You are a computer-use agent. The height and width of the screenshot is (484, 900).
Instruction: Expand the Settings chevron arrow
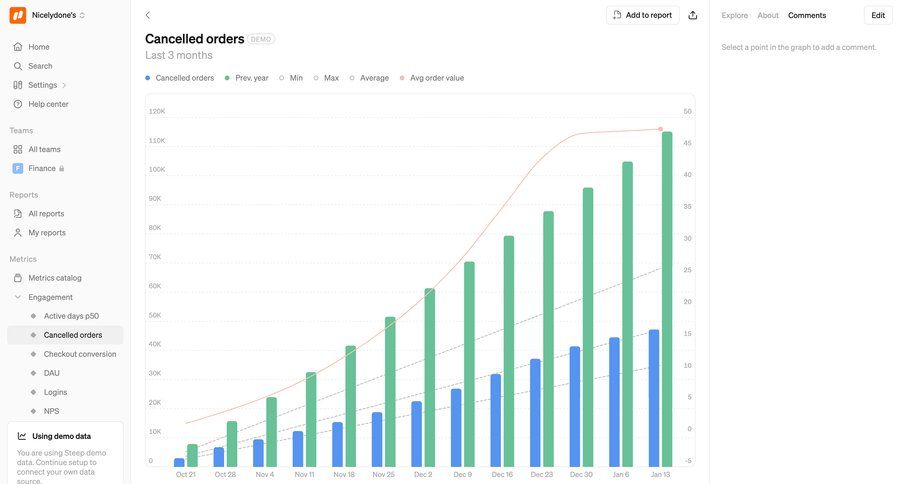64,85
